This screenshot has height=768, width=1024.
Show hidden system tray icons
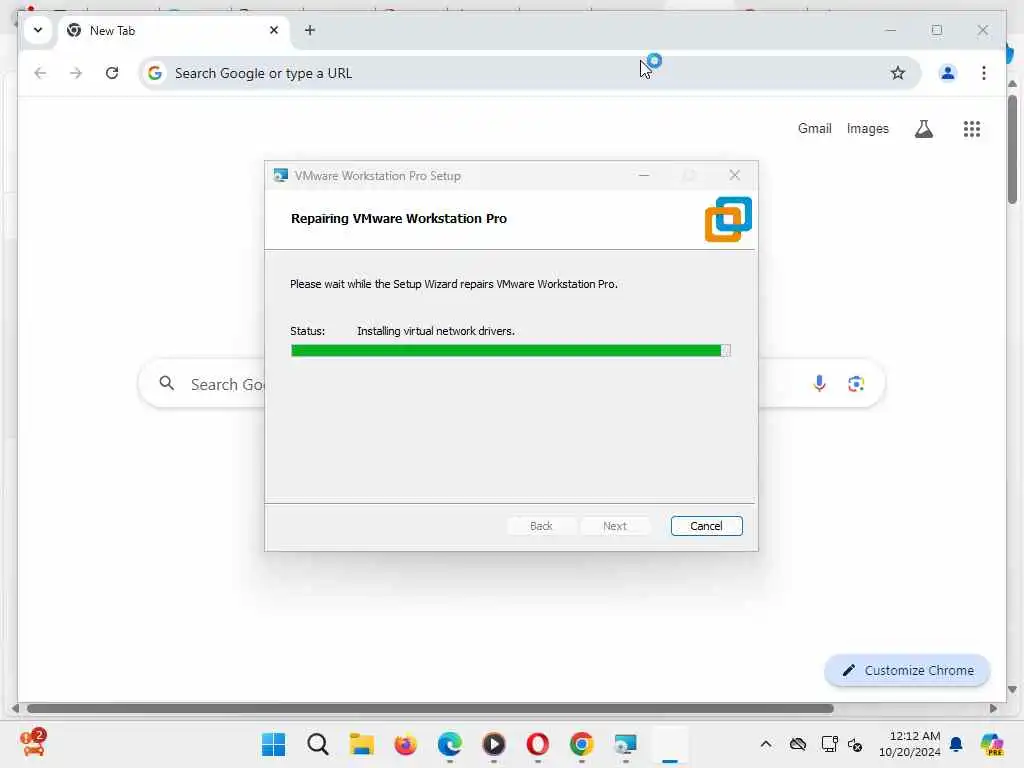point(766,744)
